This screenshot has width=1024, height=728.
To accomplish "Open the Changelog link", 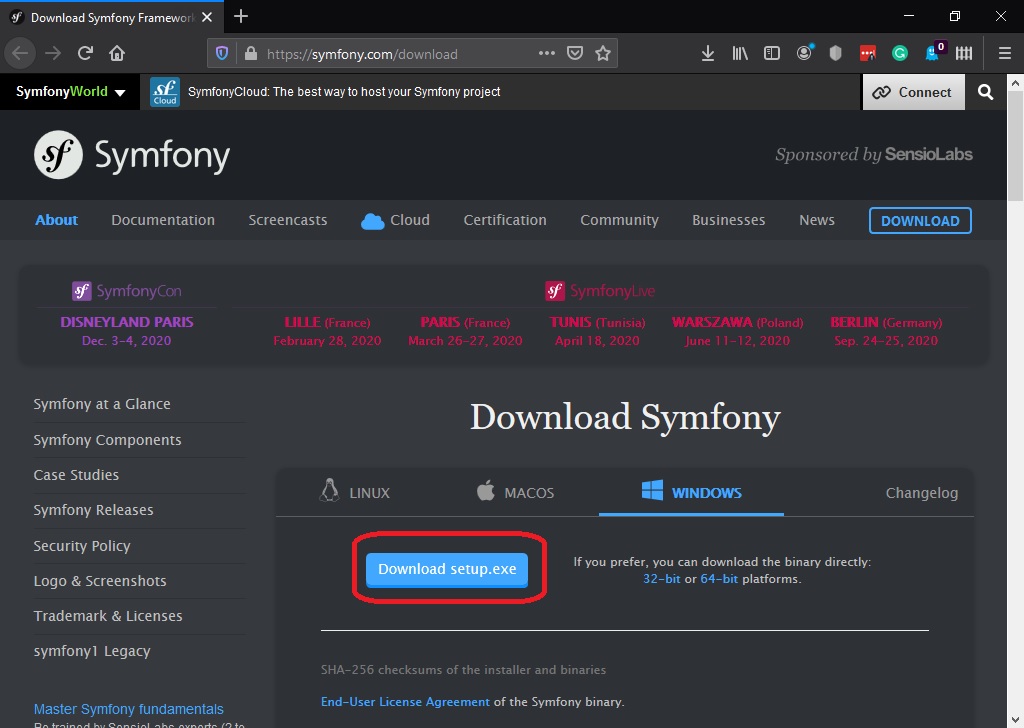I will click(x=921, y=493).
